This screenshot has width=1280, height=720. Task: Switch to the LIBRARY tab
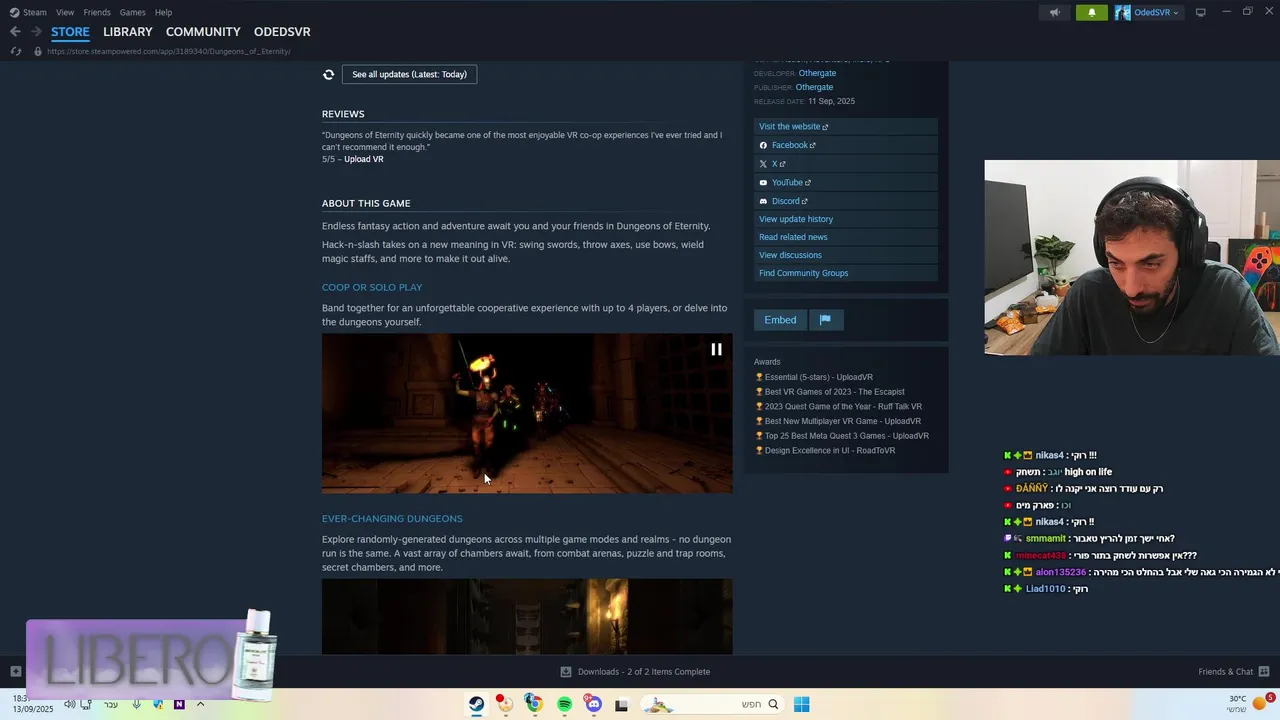128,32
